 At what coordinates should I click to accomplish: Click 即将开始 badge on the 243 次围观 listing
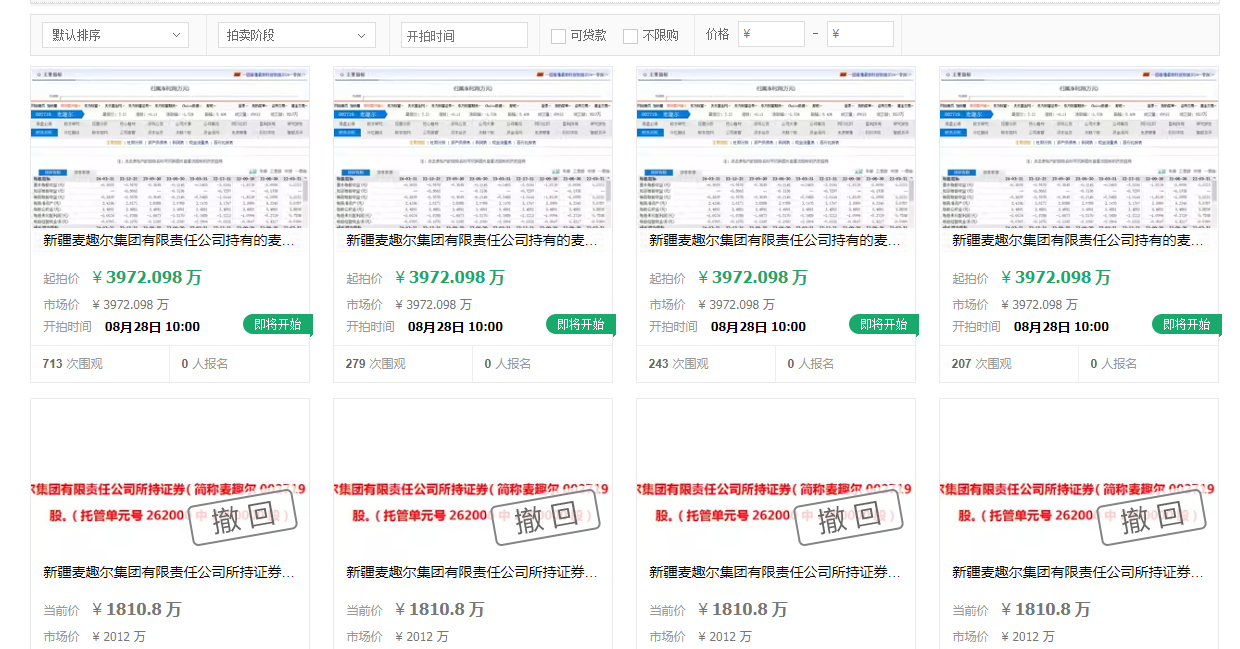884,324
